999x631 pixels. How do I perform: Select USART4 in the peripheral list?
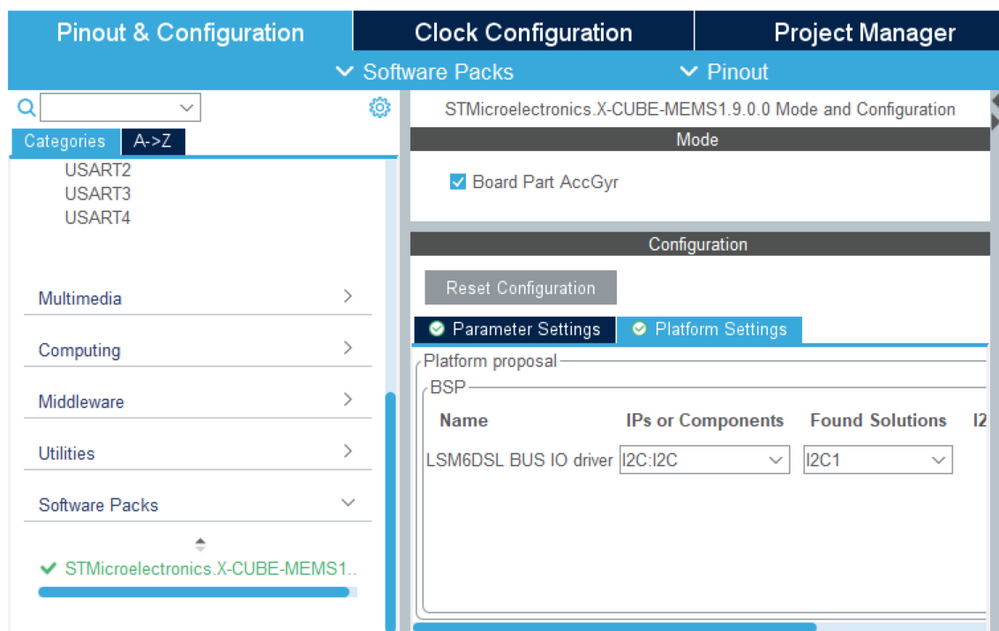(x=97, y=218)
